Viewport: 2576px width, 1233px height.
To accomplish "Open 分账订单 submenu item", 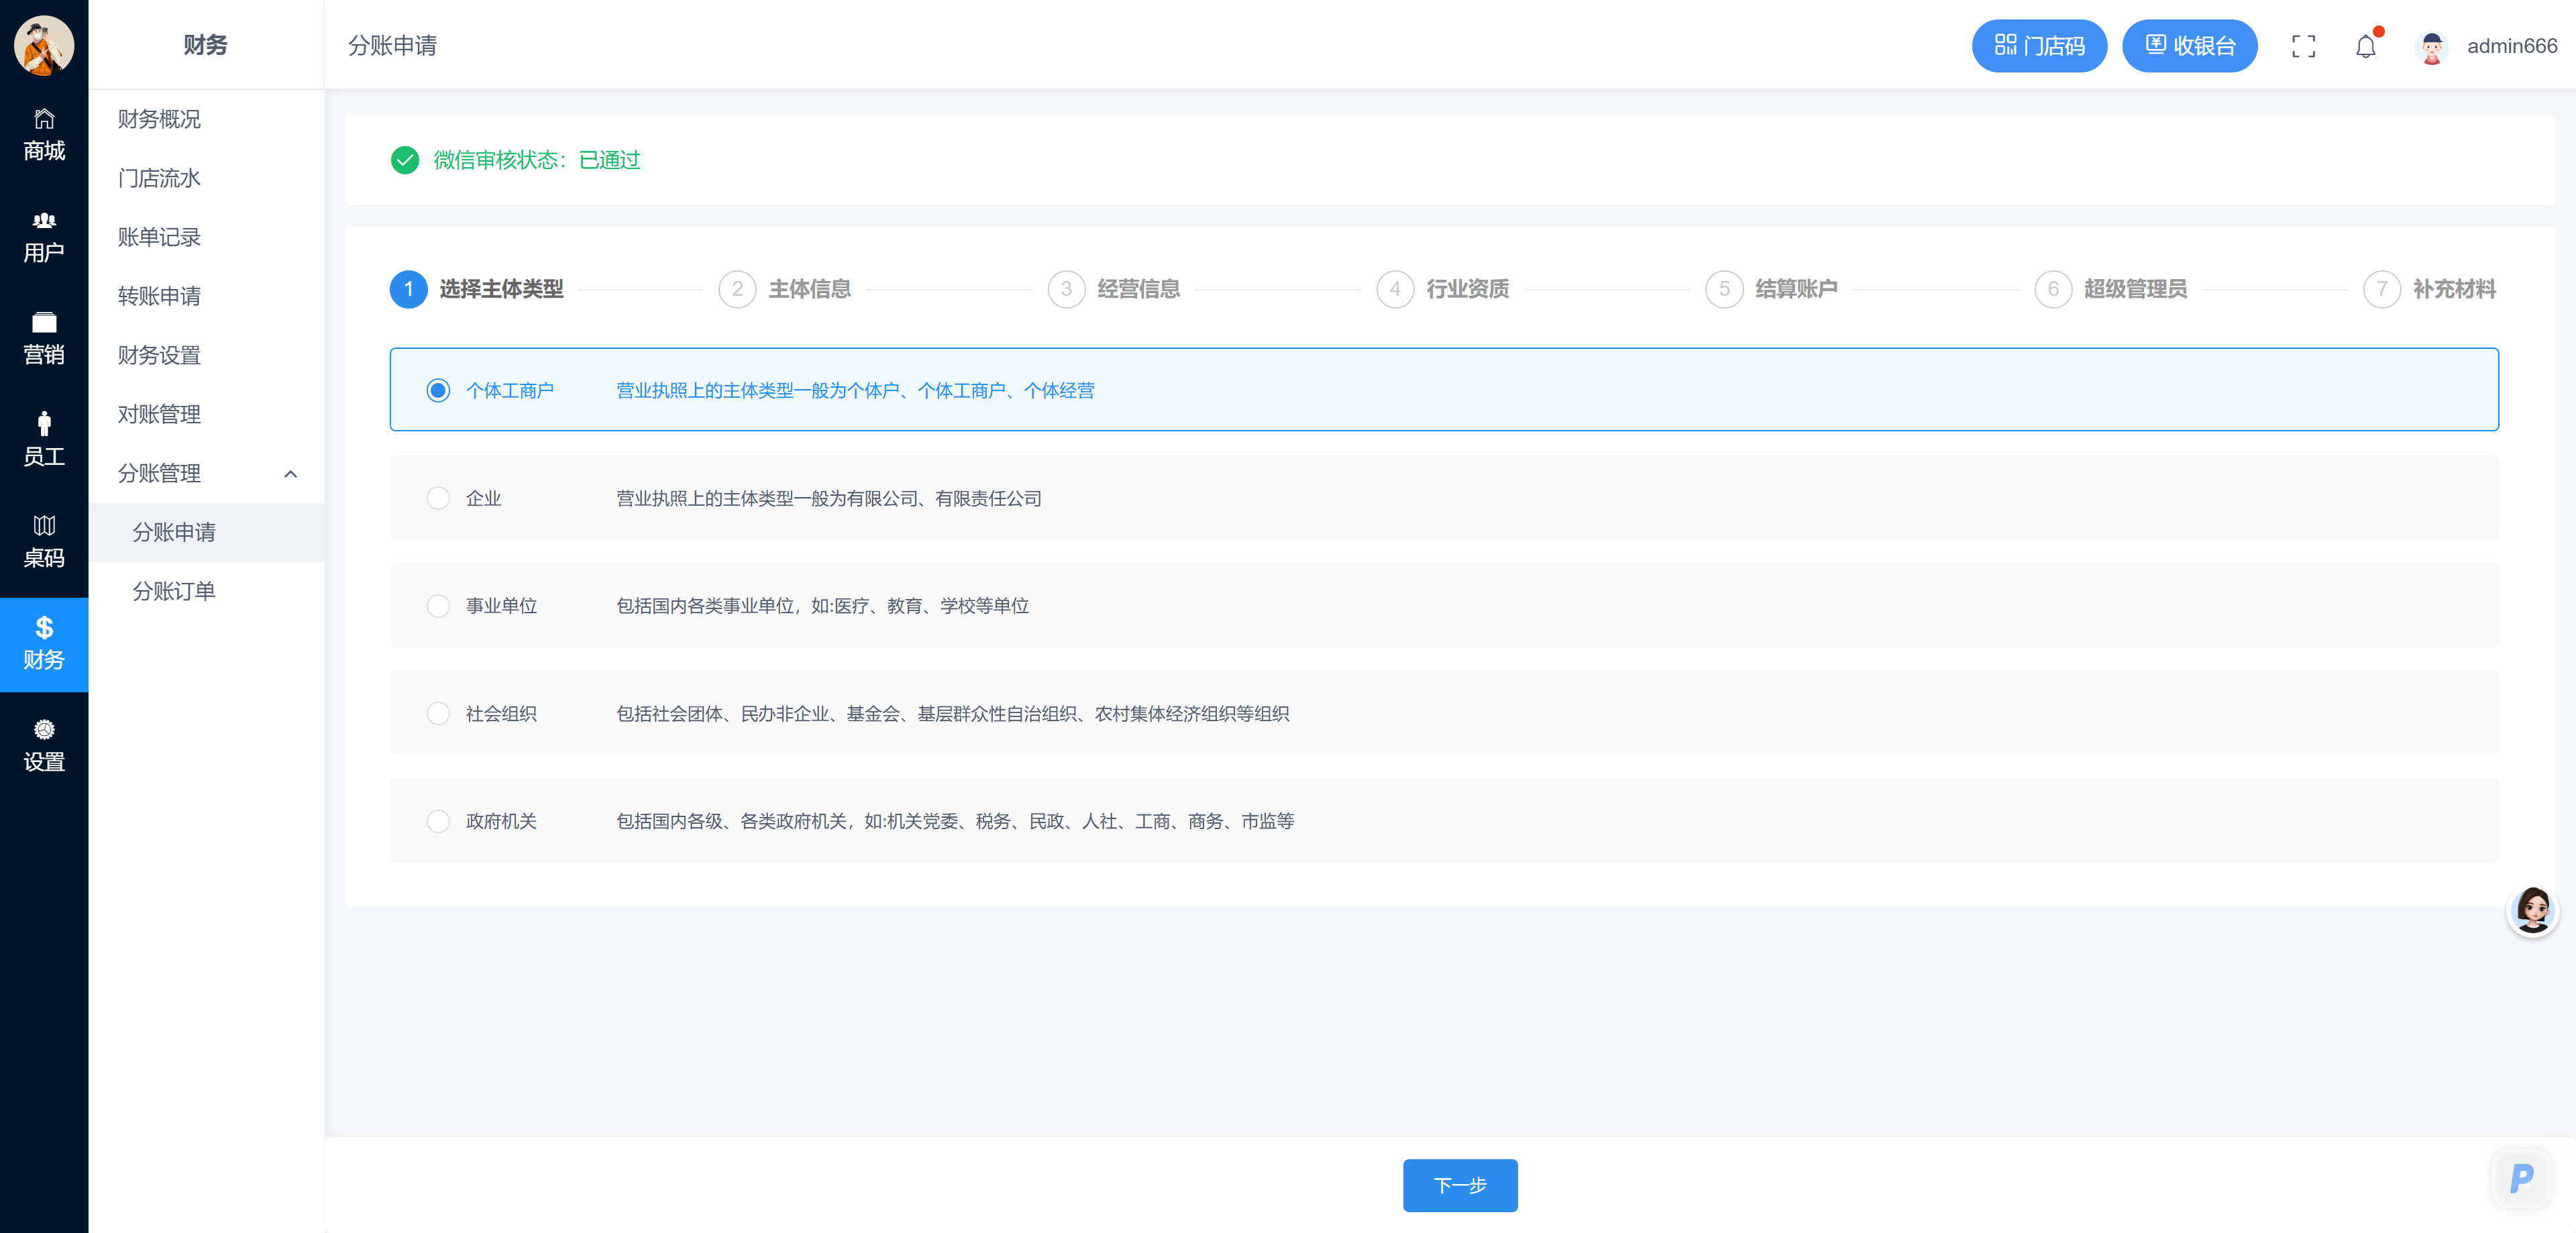I will click(x=206, y=591).
